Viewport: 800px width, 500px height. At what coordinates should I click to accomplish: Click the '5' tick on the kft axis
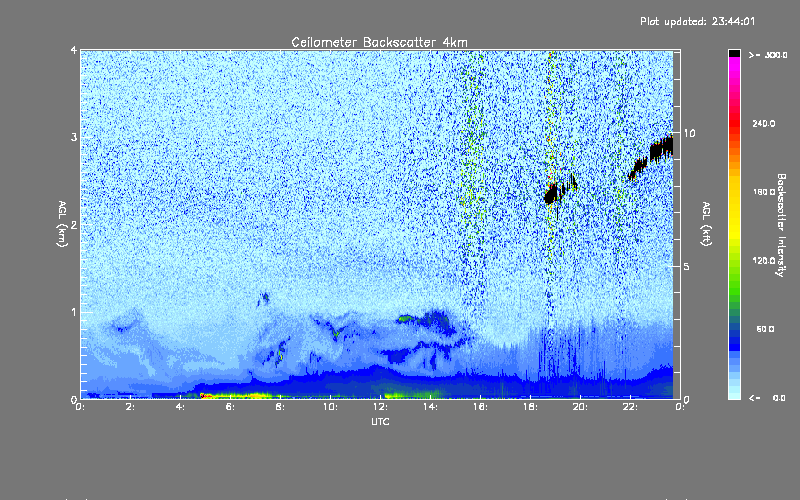686,266
